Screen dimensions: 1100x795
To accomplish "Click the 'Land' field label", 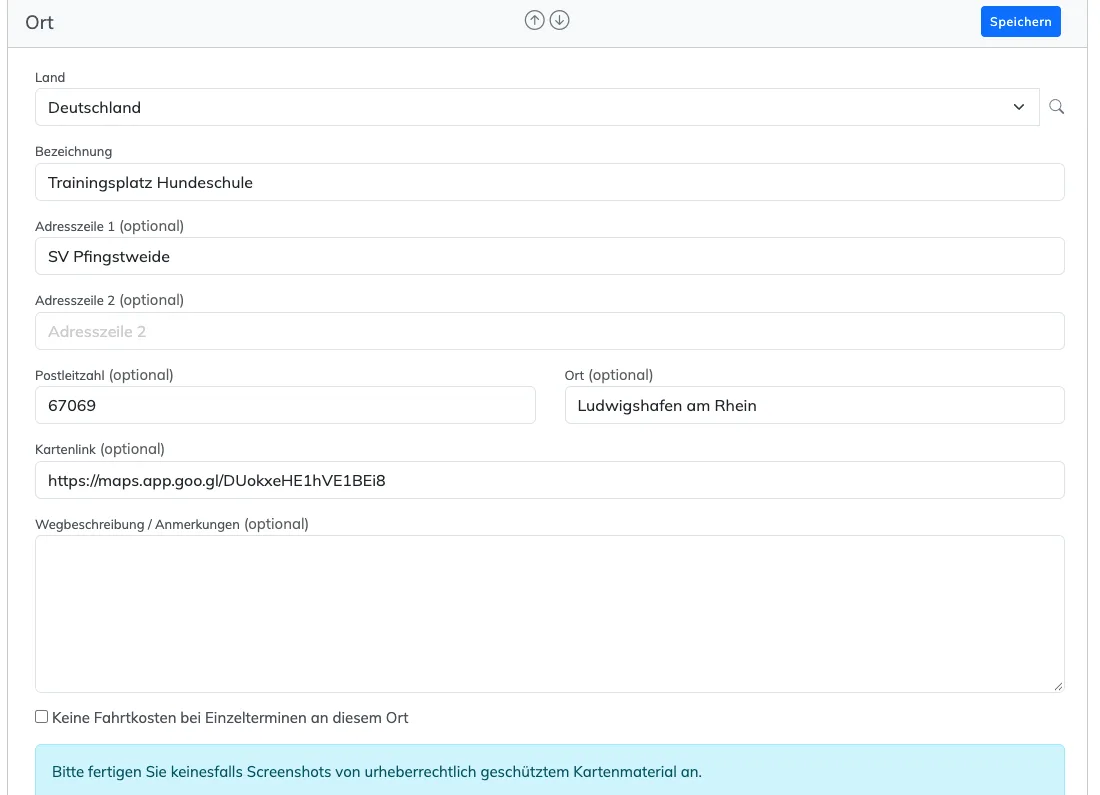I will pos(50,77).
